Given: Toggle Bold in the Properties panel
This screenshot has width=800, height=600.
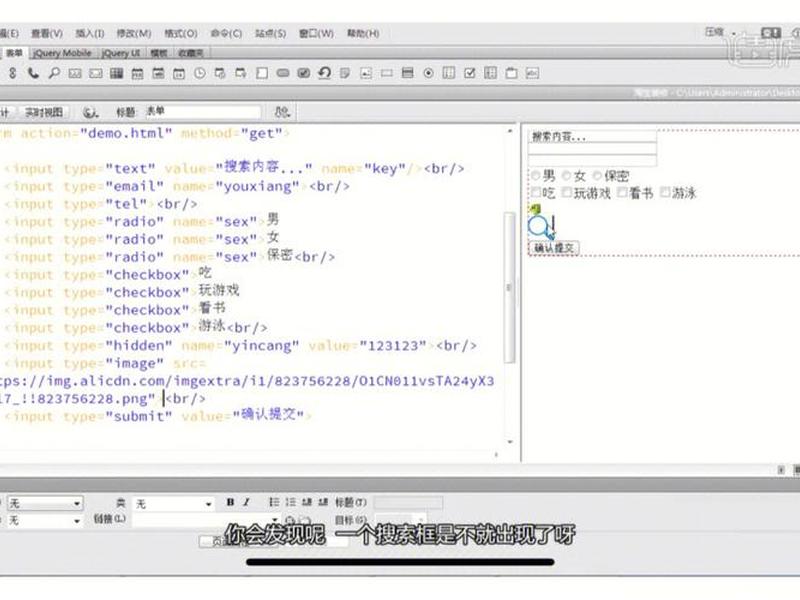Looking at the screenshot, I should click(230, 503).
